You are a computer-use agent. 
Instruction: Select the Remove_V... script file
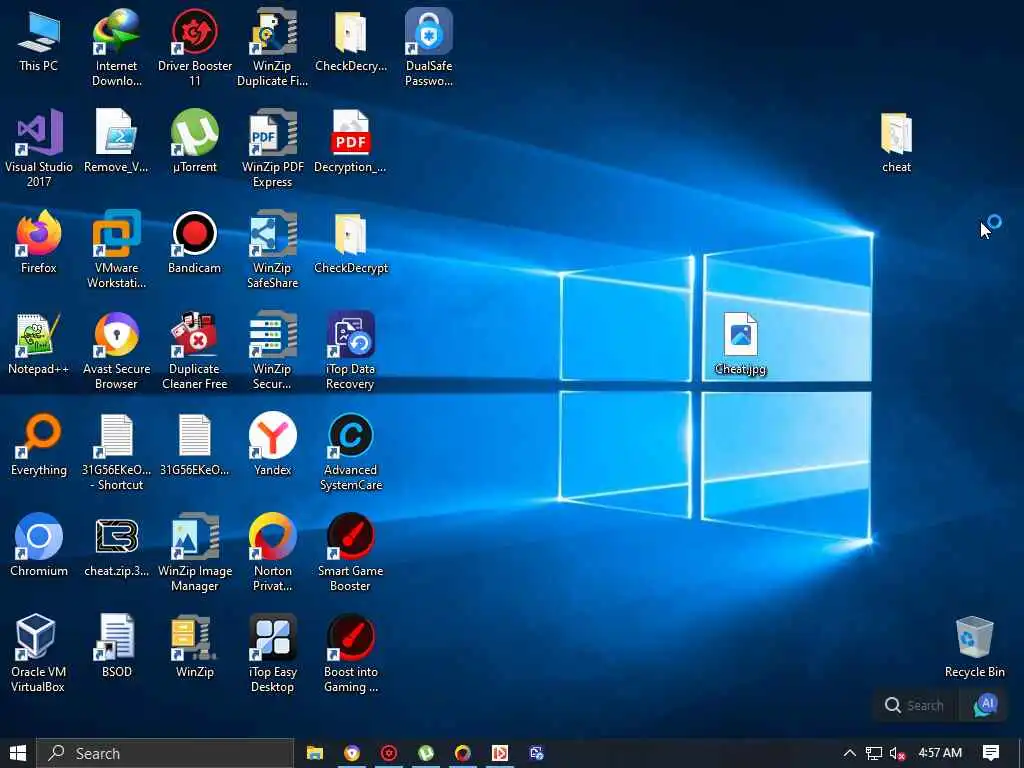[116, 133]
